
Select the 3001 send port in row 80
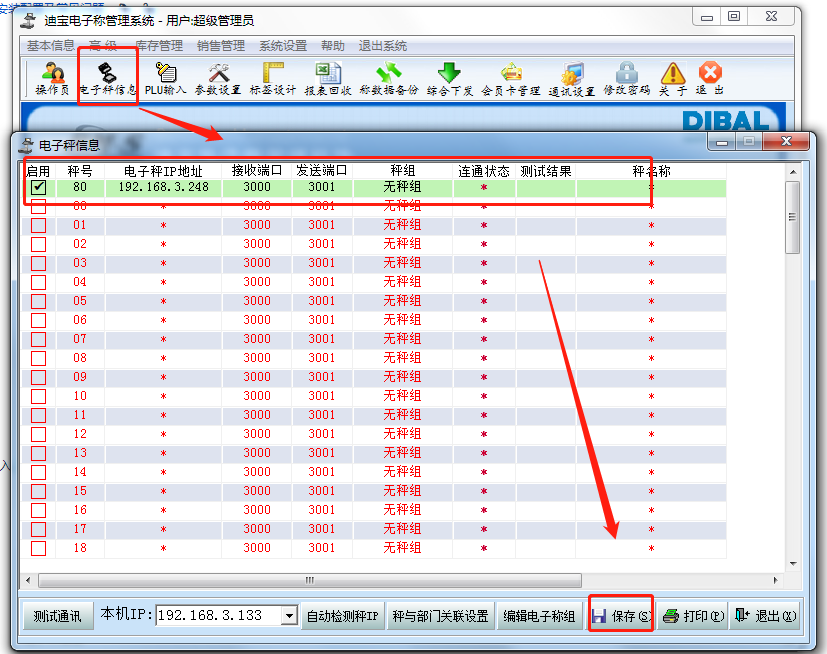[x=322, y=187]
